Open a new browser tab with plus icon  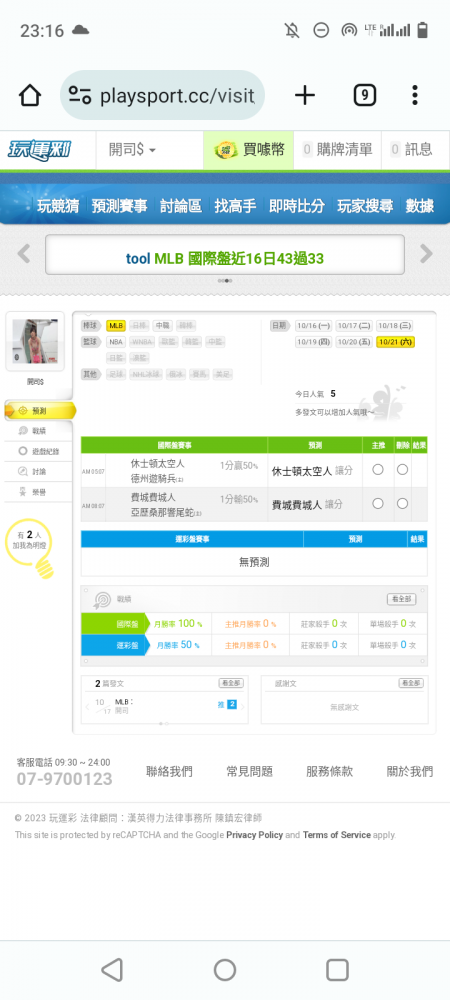point(305,96)
